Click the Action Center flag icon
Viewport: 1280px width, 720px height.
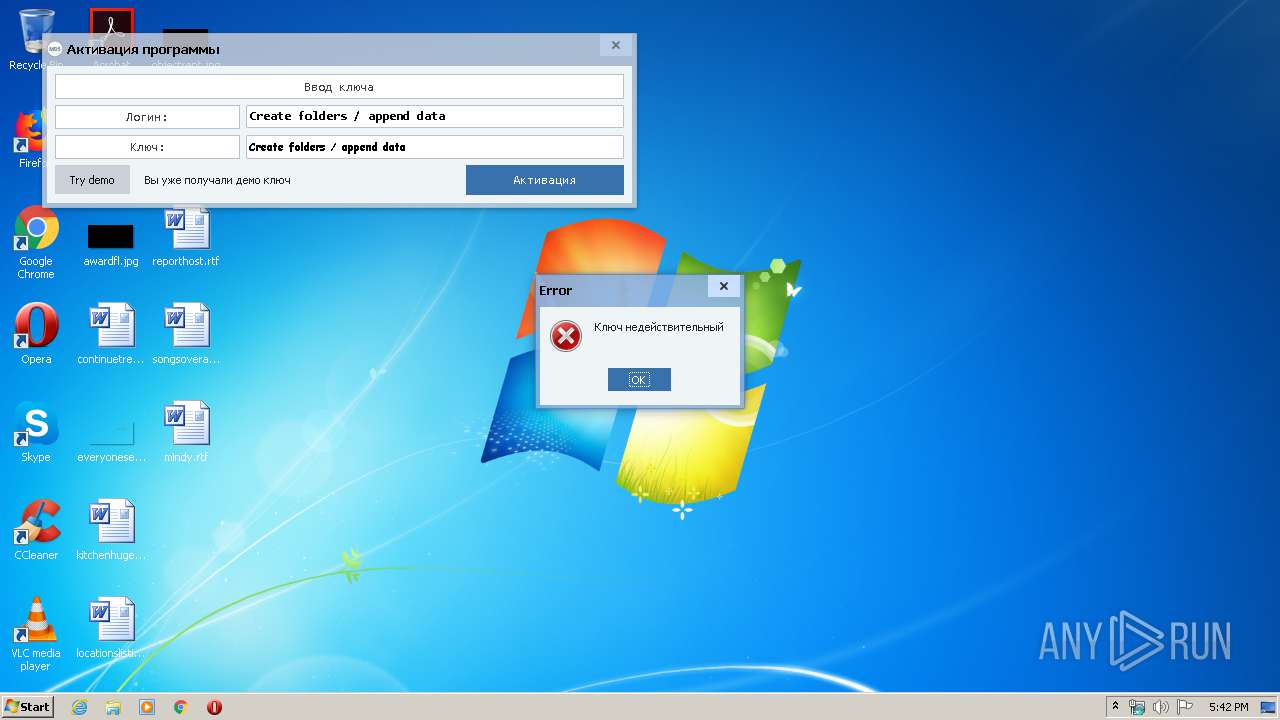tap(1185, 707)
